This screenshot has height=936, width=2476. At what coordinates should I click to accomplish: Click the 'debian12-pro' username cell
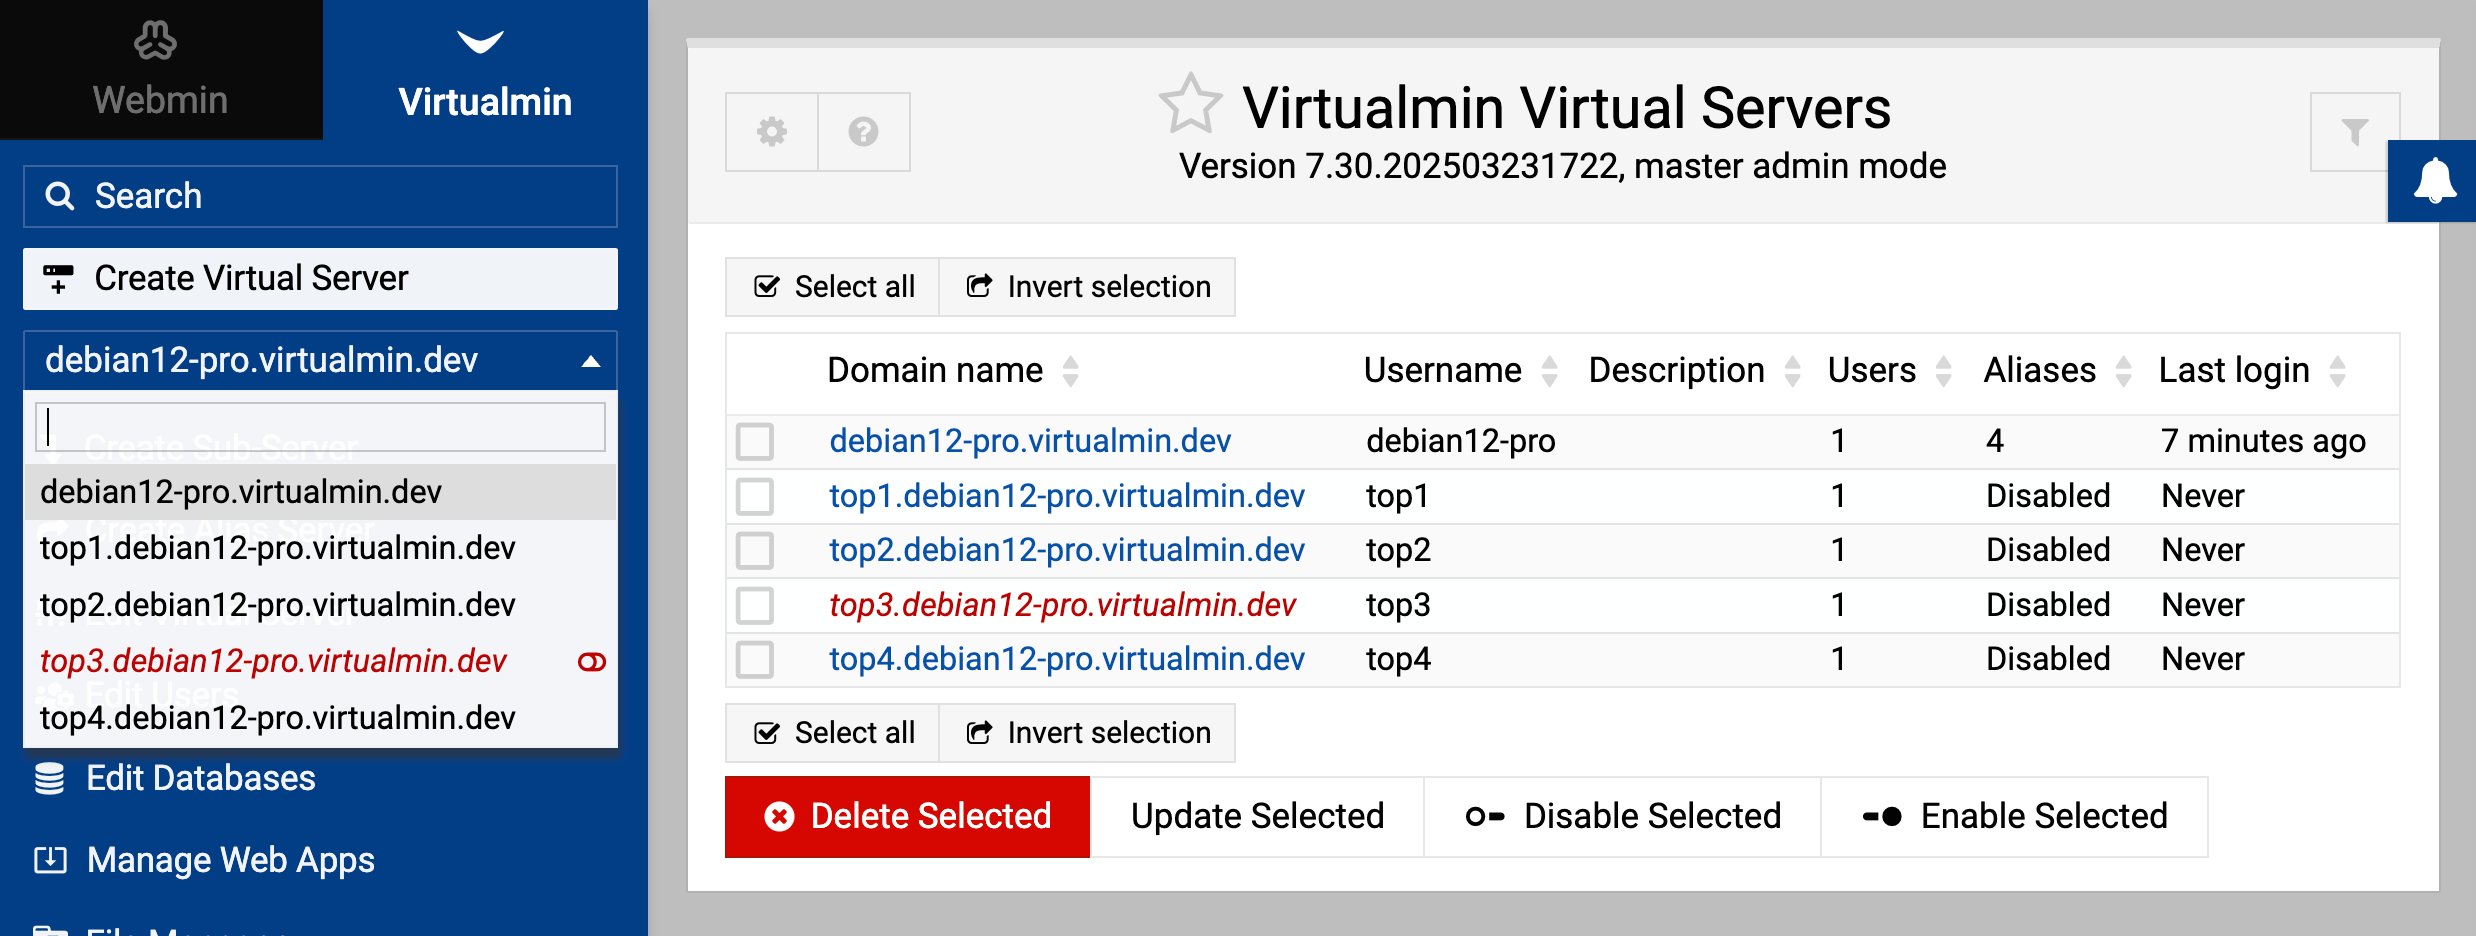pos(1461,441)
